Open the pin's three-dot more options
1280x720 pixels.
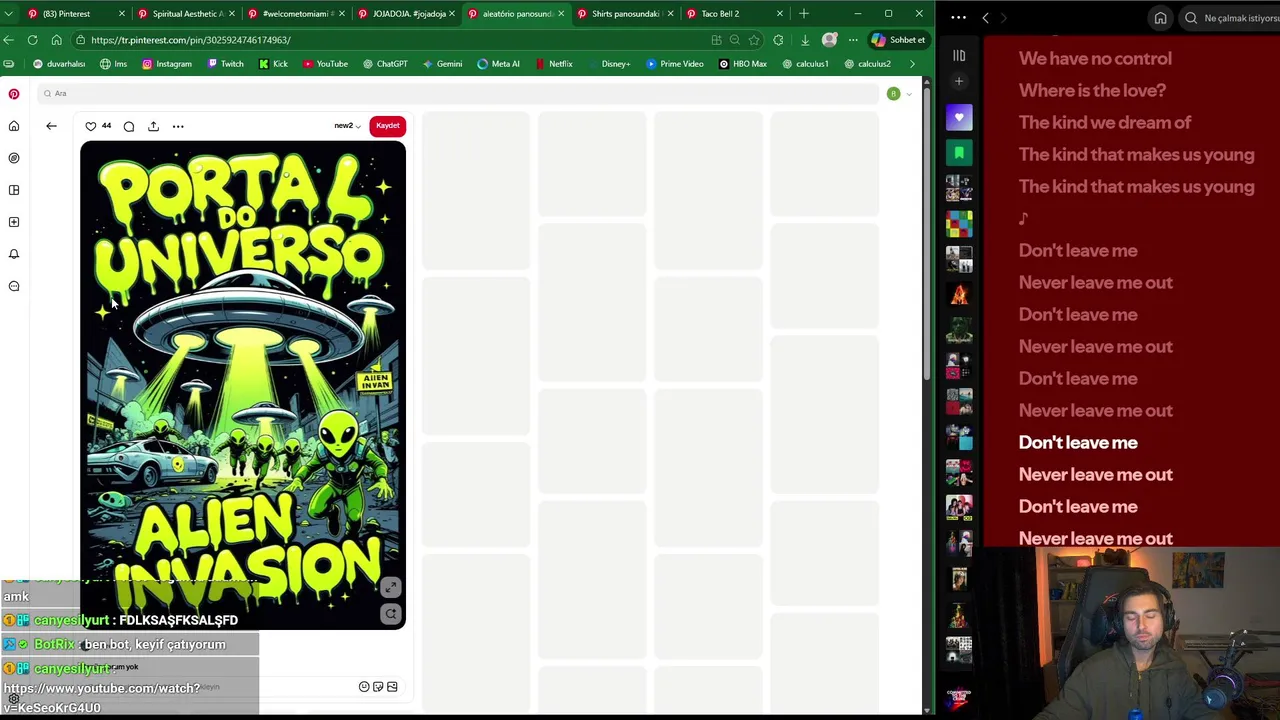point(178,126)
